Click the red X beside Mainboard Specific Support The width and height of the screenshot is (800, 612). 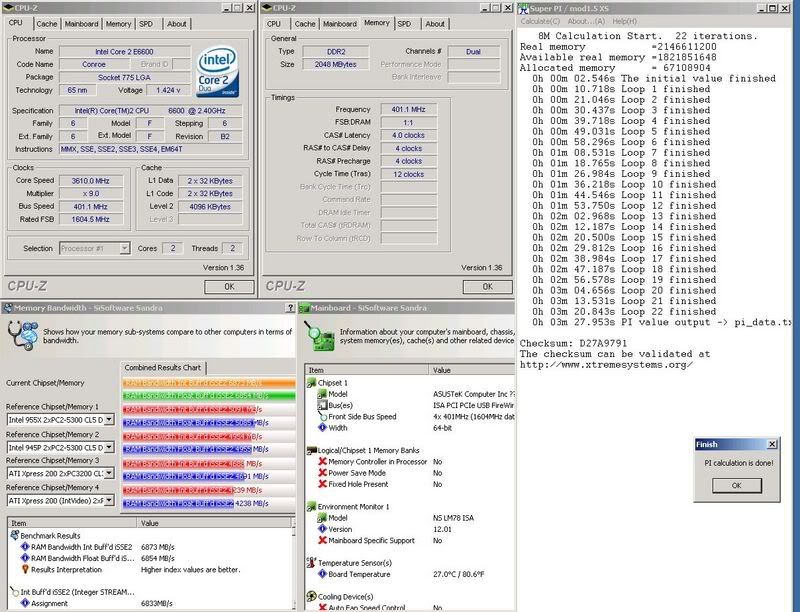[x=322, y=540]
